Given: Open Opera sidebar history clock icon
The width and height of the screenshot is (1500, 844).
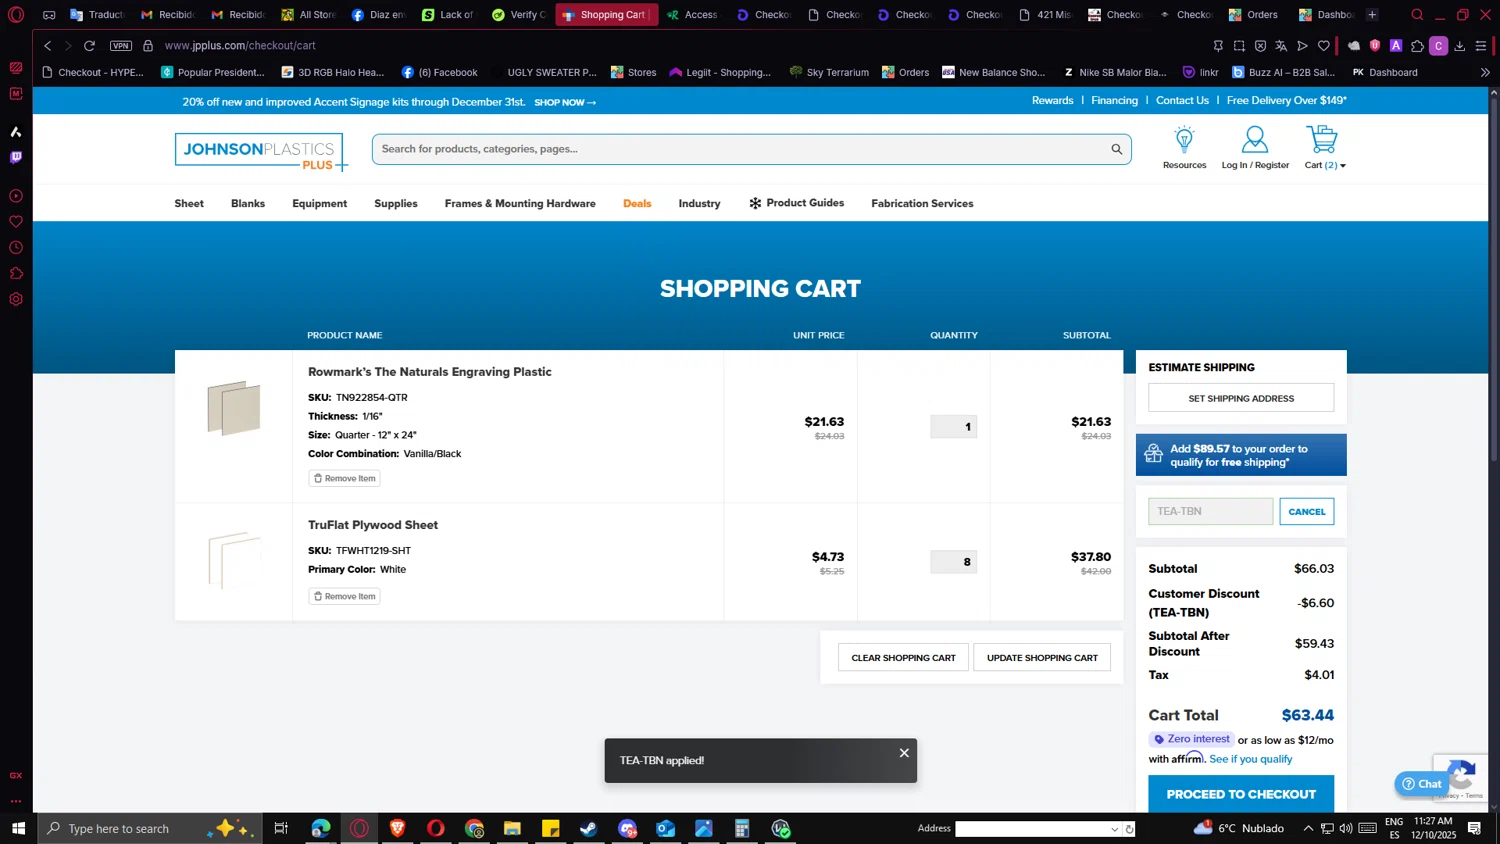Looking at the screenshot, I should 16,247.
